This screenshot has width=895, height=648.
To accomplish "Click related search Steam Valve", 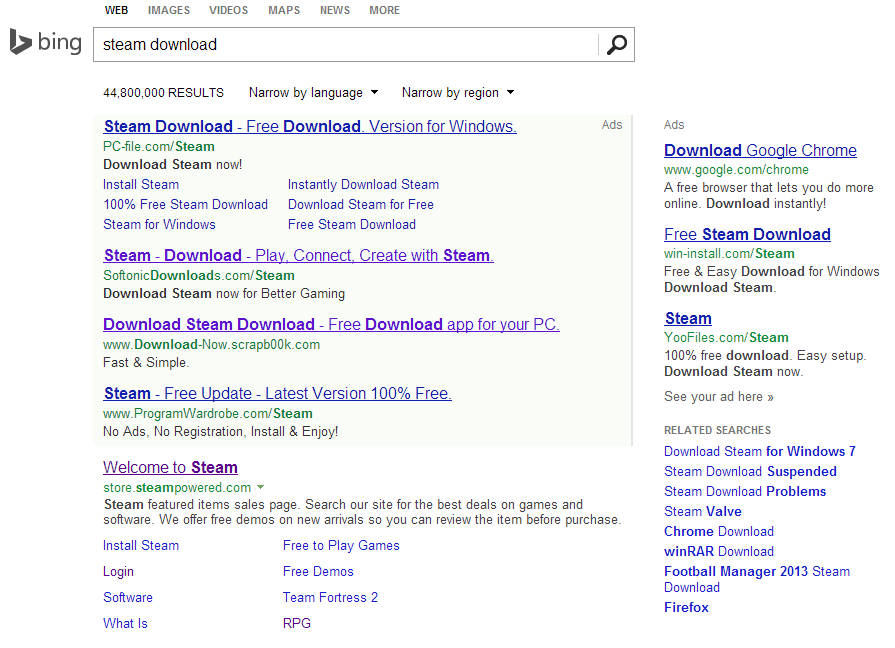I will 703,512.
